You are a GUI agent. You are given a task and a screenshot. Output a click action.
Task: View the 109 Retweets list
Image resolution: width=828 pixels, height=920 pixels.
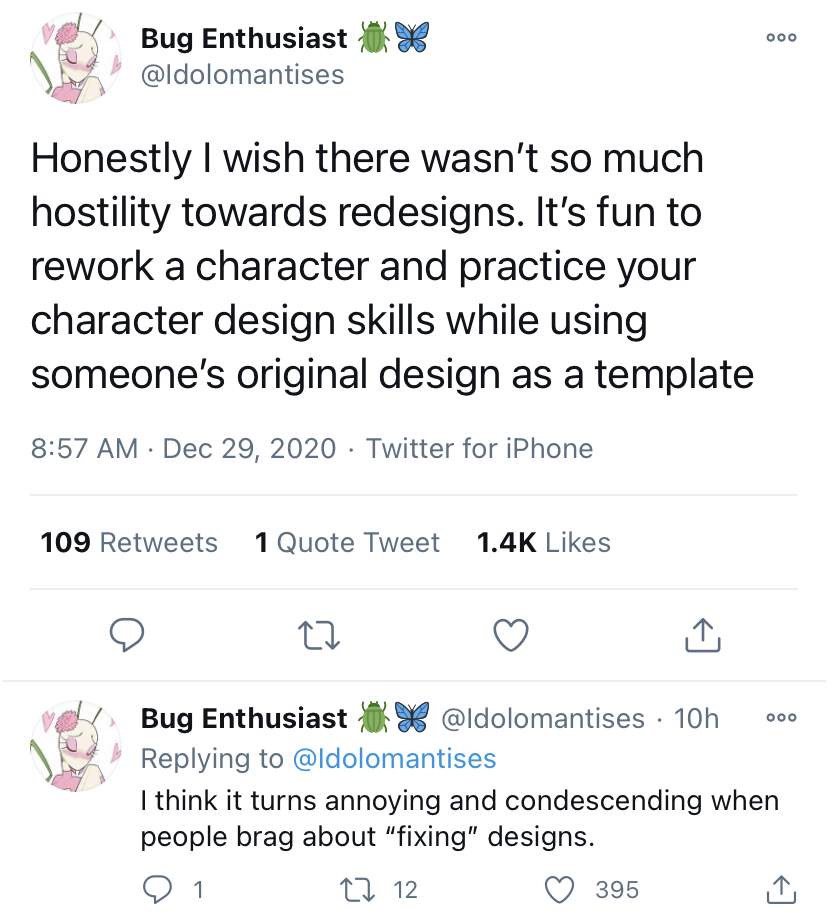tap(129, 542)
